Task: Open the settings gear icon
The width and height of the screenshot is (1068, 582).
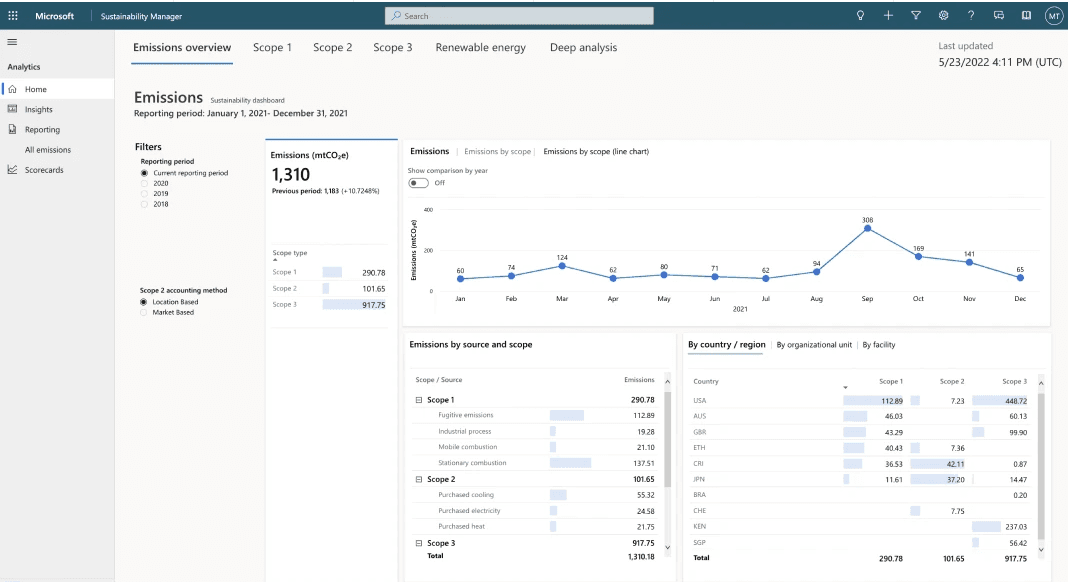Action: [943, 16]
